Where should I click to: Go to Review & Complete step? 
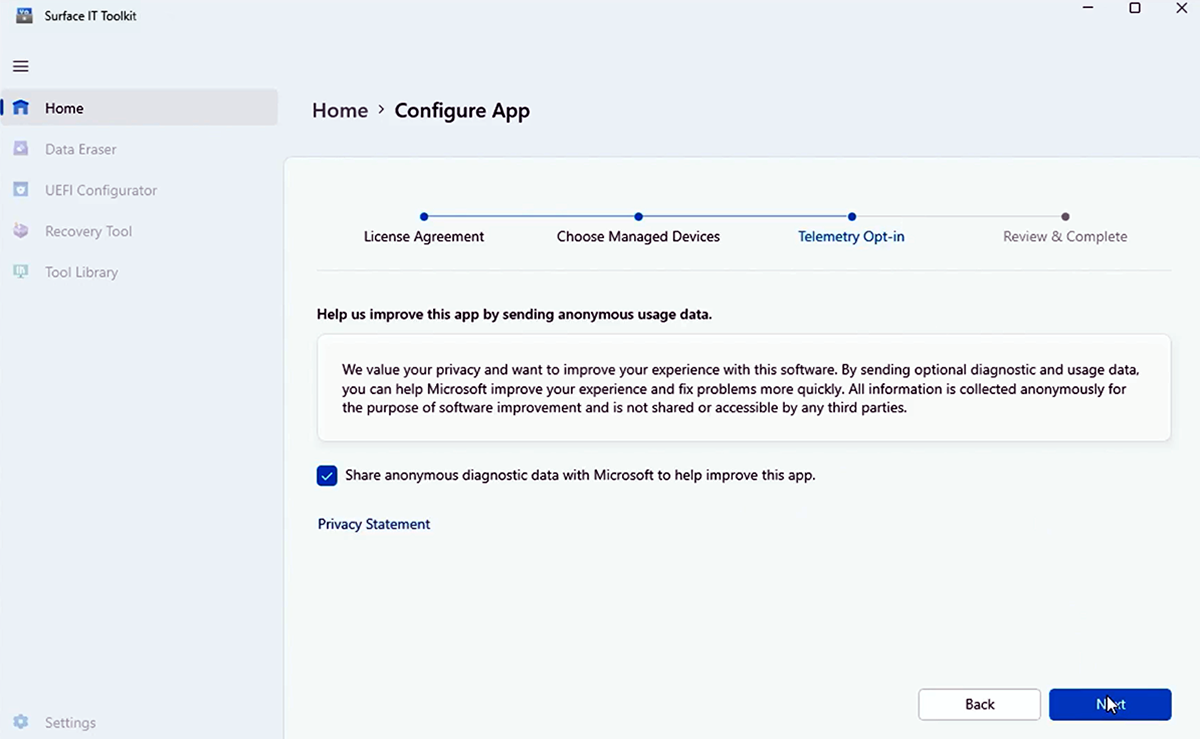[x=1065, y=217]
